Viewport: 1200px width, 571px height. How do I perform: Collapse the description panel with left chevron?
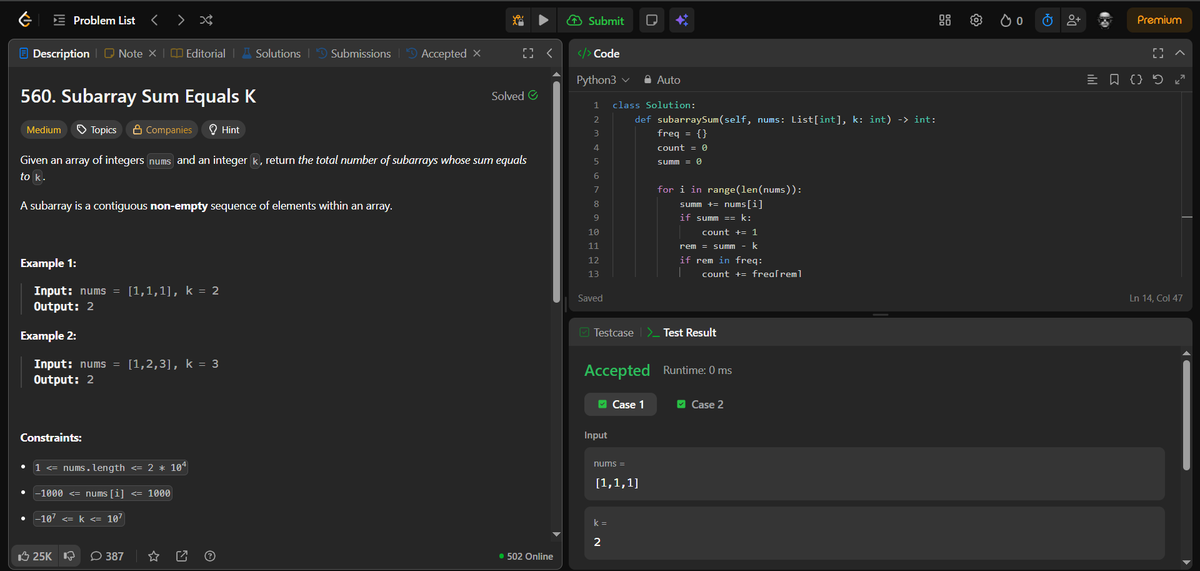(x=549, y=54)
